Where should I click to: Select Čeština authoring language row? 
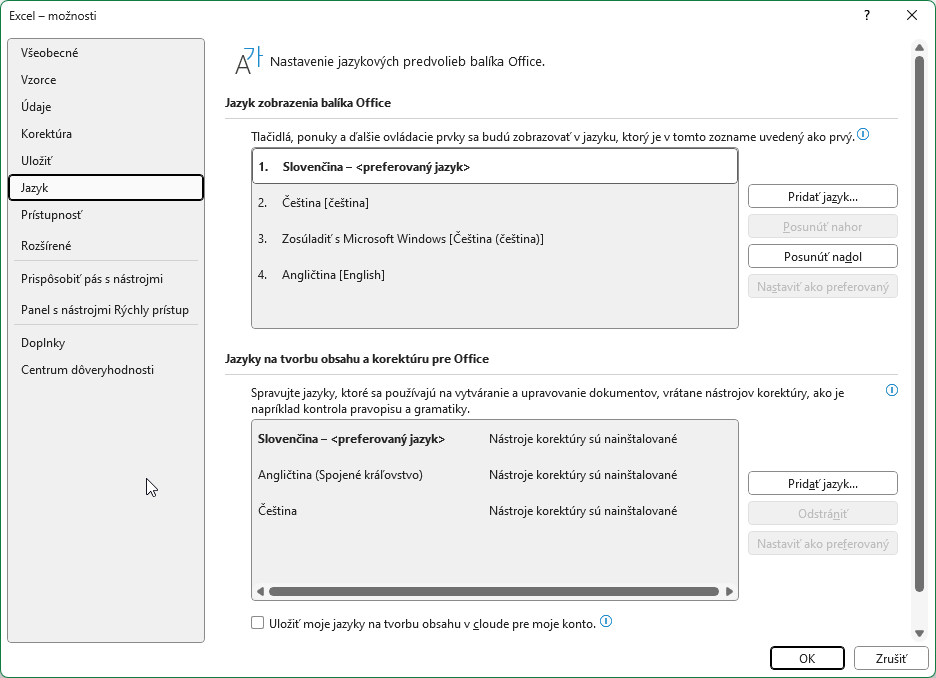pos(495,510)
